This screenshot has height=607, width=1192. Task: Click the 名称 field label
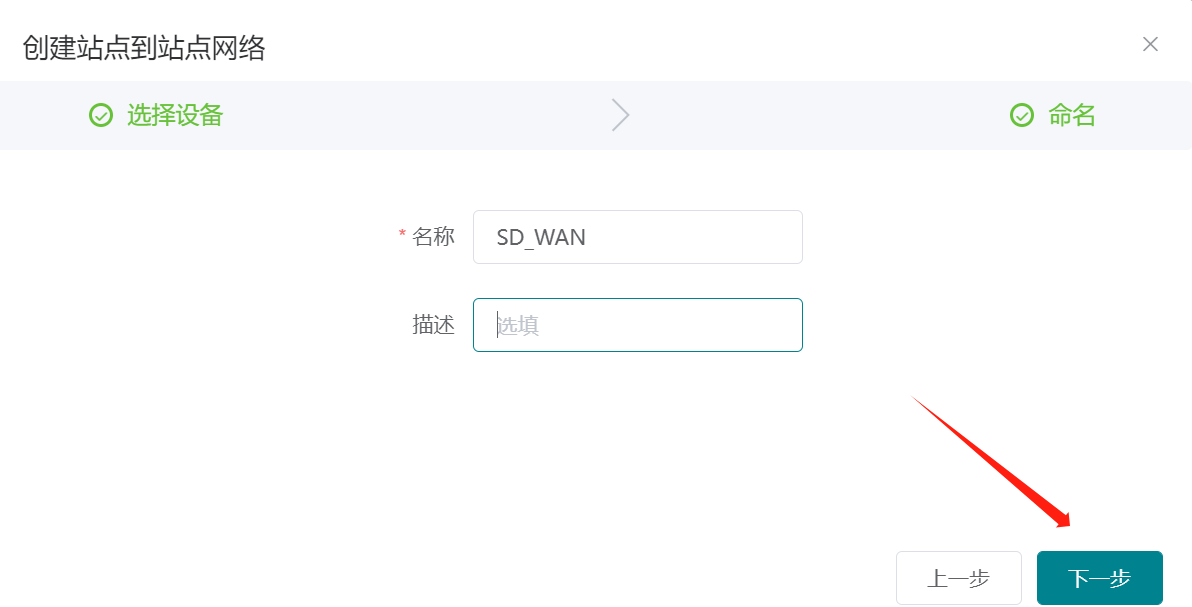(x=433, y=237)
